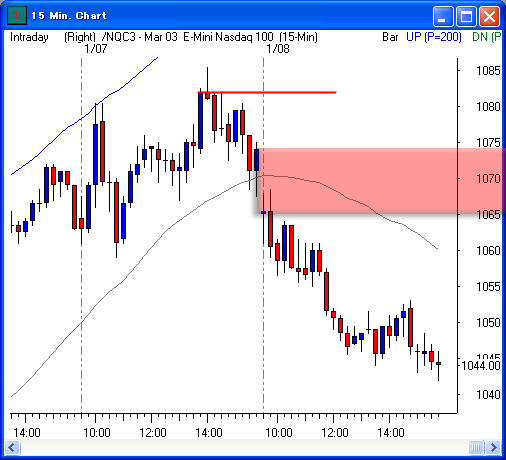
Task: Click the 'Bar' chart type label
Action: point(390,37)
